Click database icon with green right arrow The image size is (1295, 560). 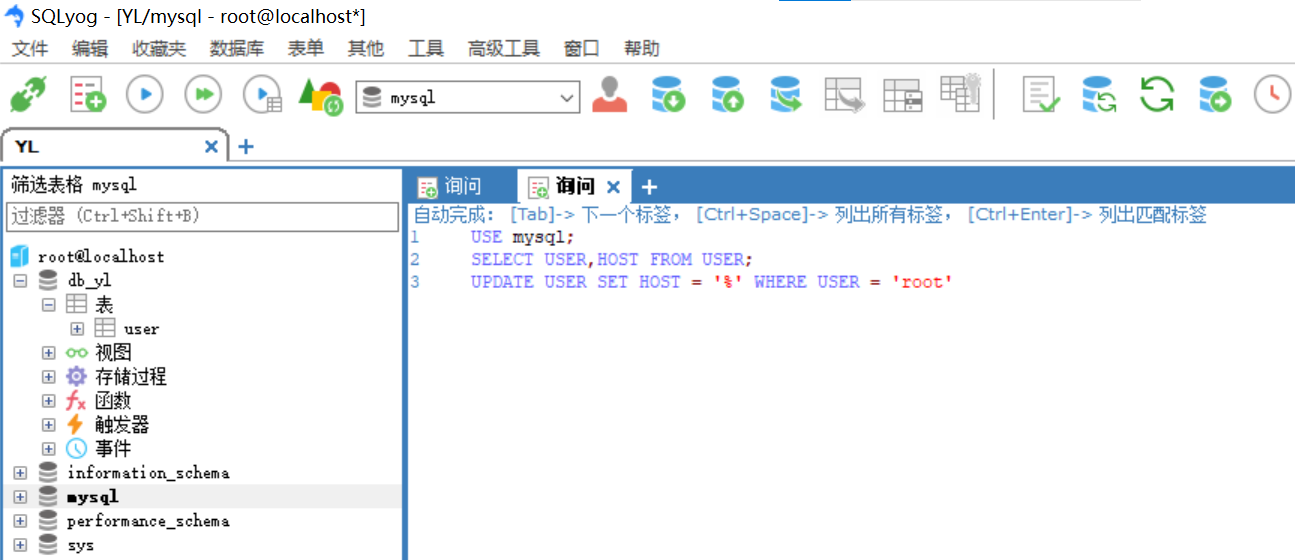[x=1215, y=95]
